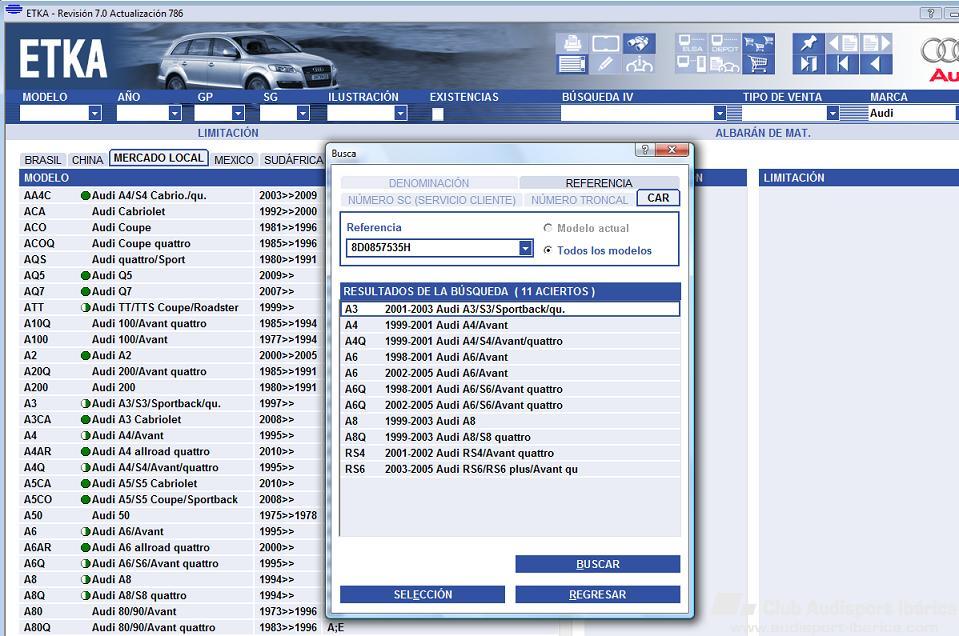
Task: Select the 'Modelo actual' radio button
Action: coord(548,228)
